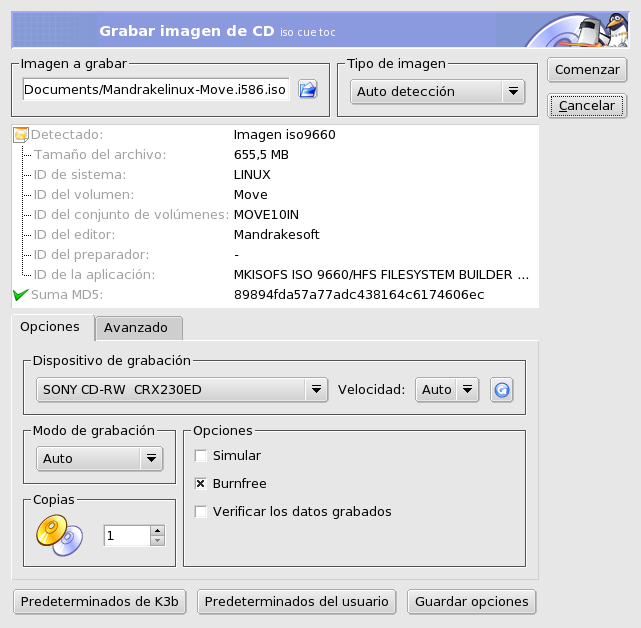
Task: Enable the Simular checkbox
Action: tap(201, 455)
